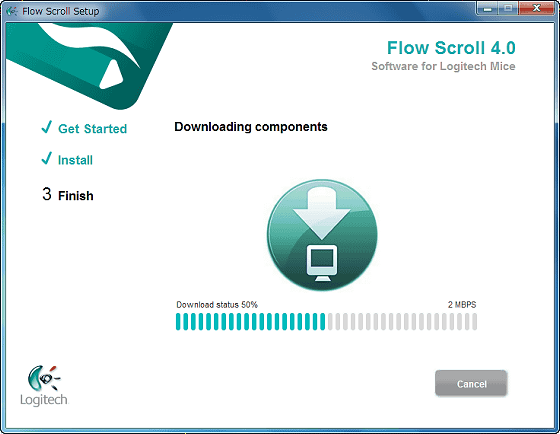Screen dimensions: 560x434
Task: Click the 2 MBPS speed label
Action: 462,305
